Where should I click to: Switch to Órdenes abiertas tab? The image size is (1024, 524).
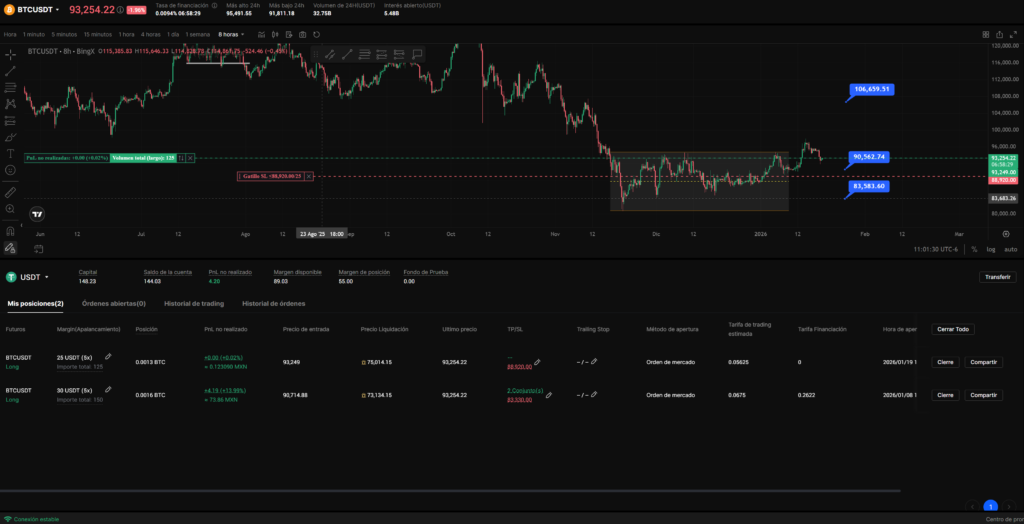pyautogui.click(x=114, y=303)
